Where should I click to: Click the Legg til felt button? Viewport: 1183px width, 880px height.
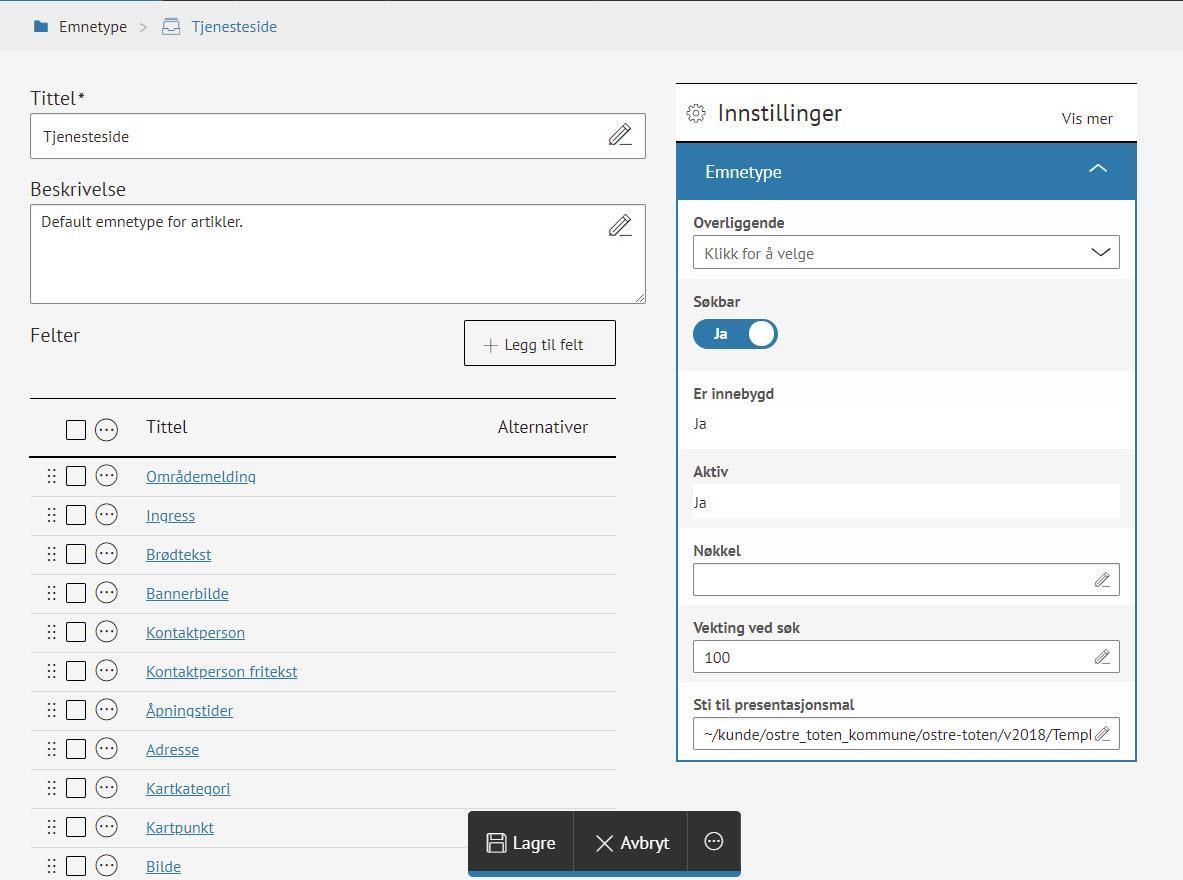click(x=539, y=344)
